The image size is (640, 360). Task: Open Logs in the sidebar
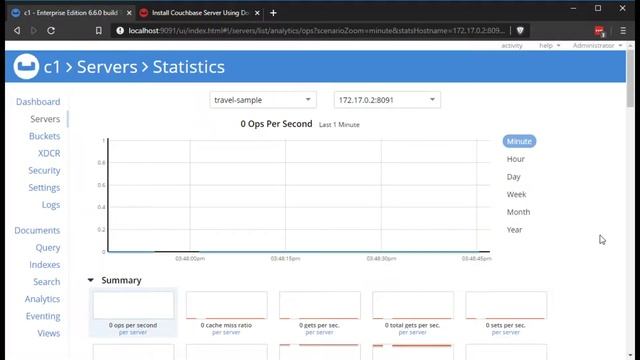(51, 205)
